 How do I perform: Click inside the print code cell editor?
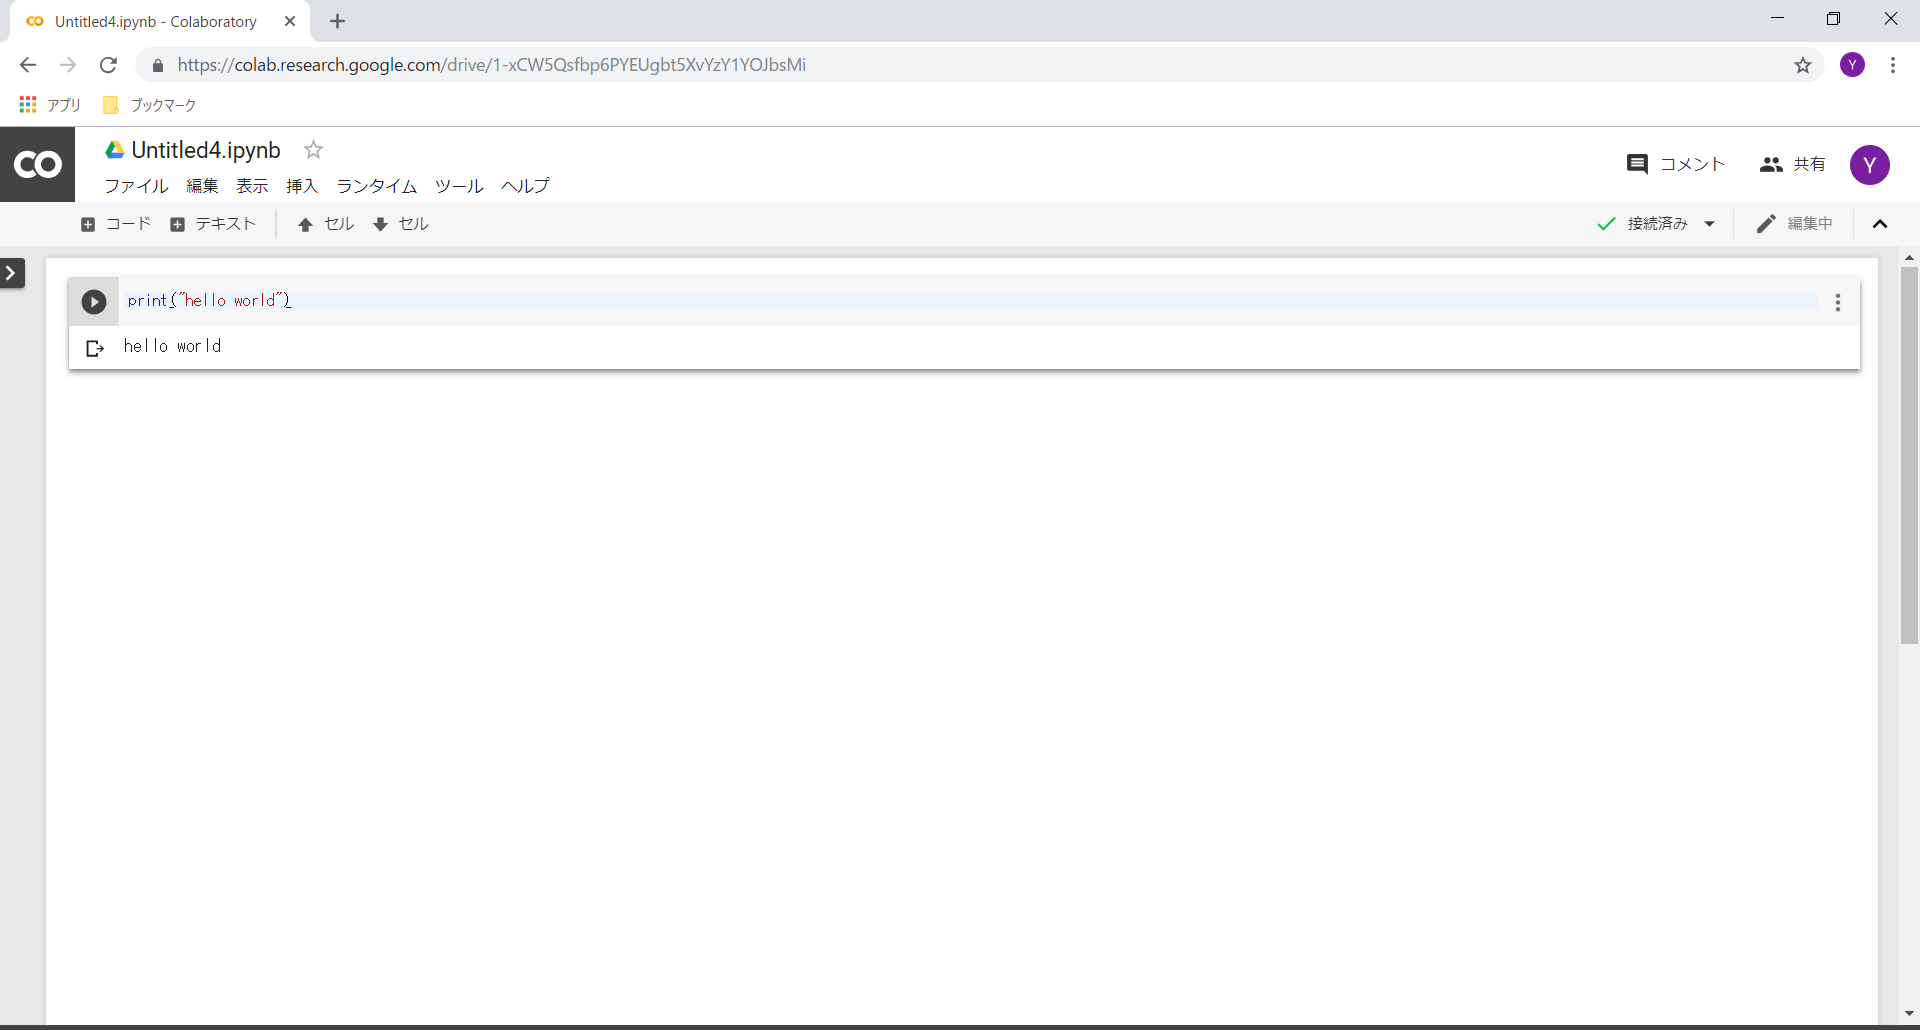coord(968,301)
